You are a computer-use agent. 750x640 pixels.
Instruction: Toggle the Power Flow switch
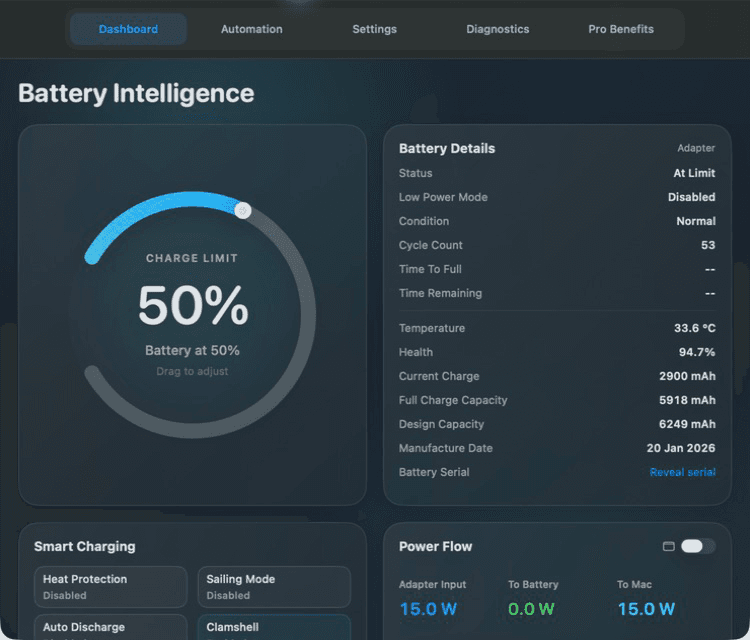(698, 546)
